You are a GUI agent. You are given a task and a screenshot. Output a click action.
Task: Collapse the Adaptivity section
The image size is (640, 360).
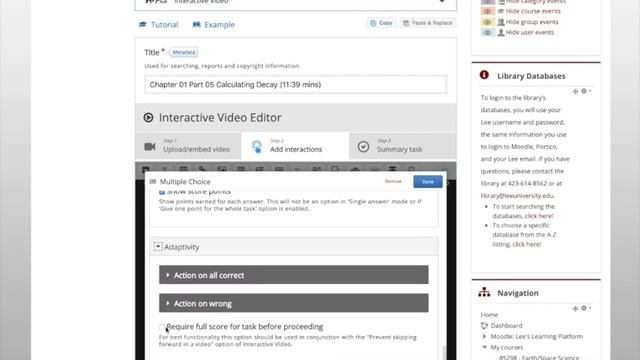pyautogui.click(x=158, y=247)
